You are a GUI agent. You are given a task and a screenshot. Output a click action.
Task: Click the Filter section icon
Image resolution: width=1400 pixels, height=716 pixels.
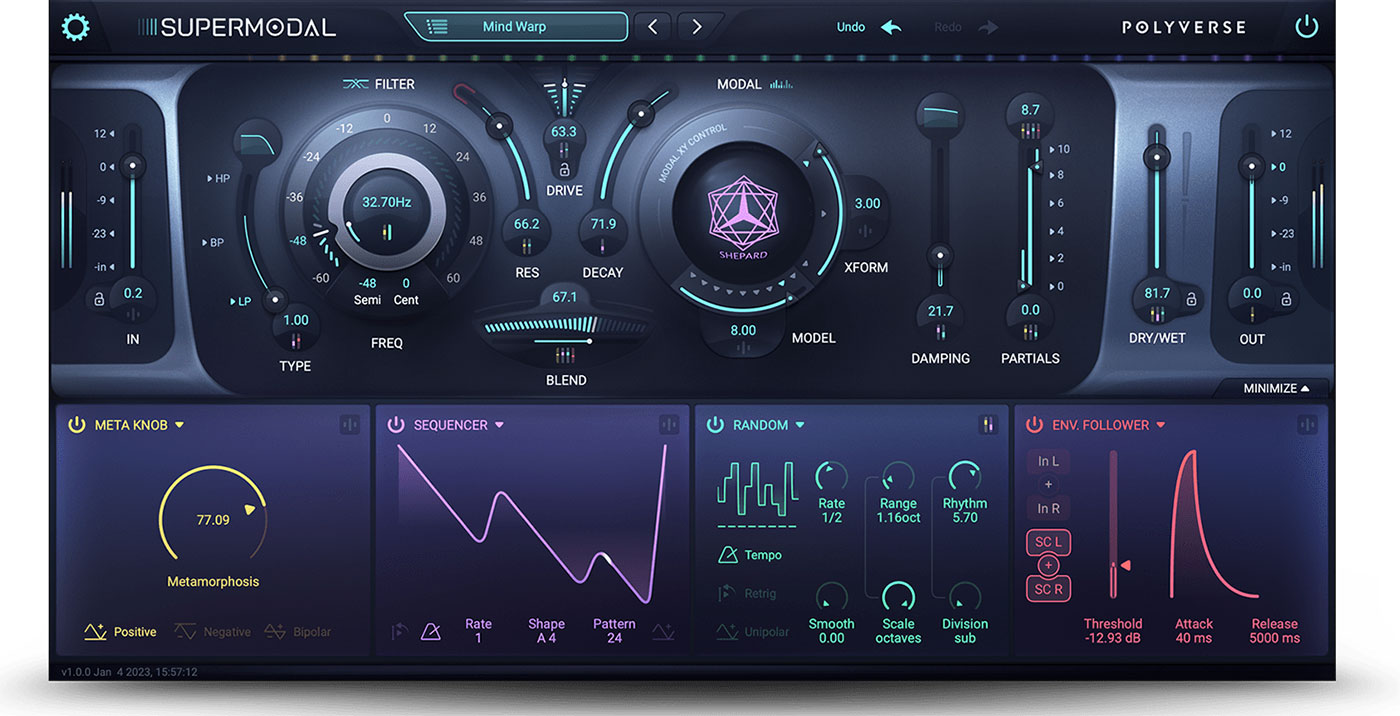[x=355, y=85]
